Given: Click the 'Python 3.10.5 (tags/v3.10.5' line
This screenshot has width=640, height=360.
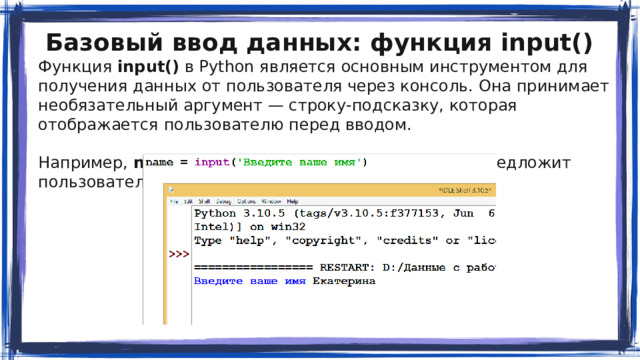Looking at the screenshot, I should pyautogui.click(x=344, y=213).
